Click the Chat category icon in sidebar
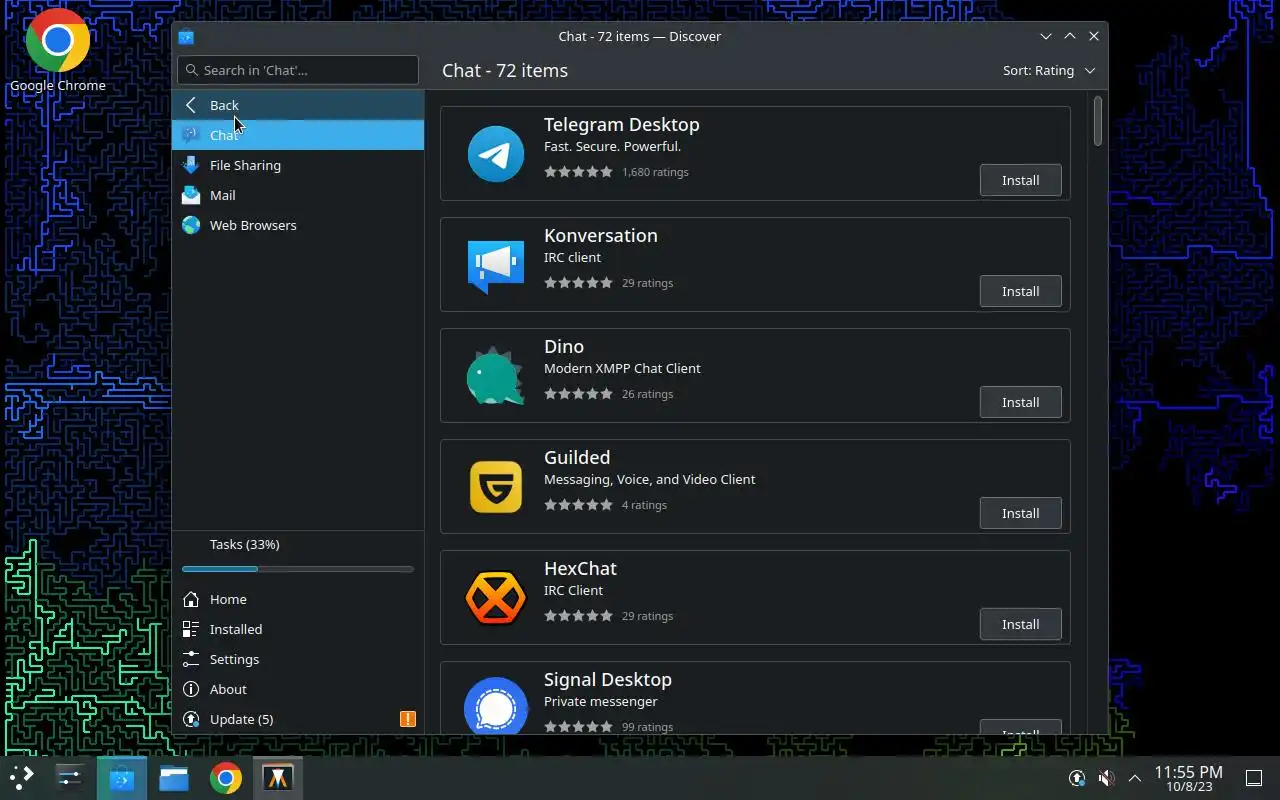 [191, 135]
